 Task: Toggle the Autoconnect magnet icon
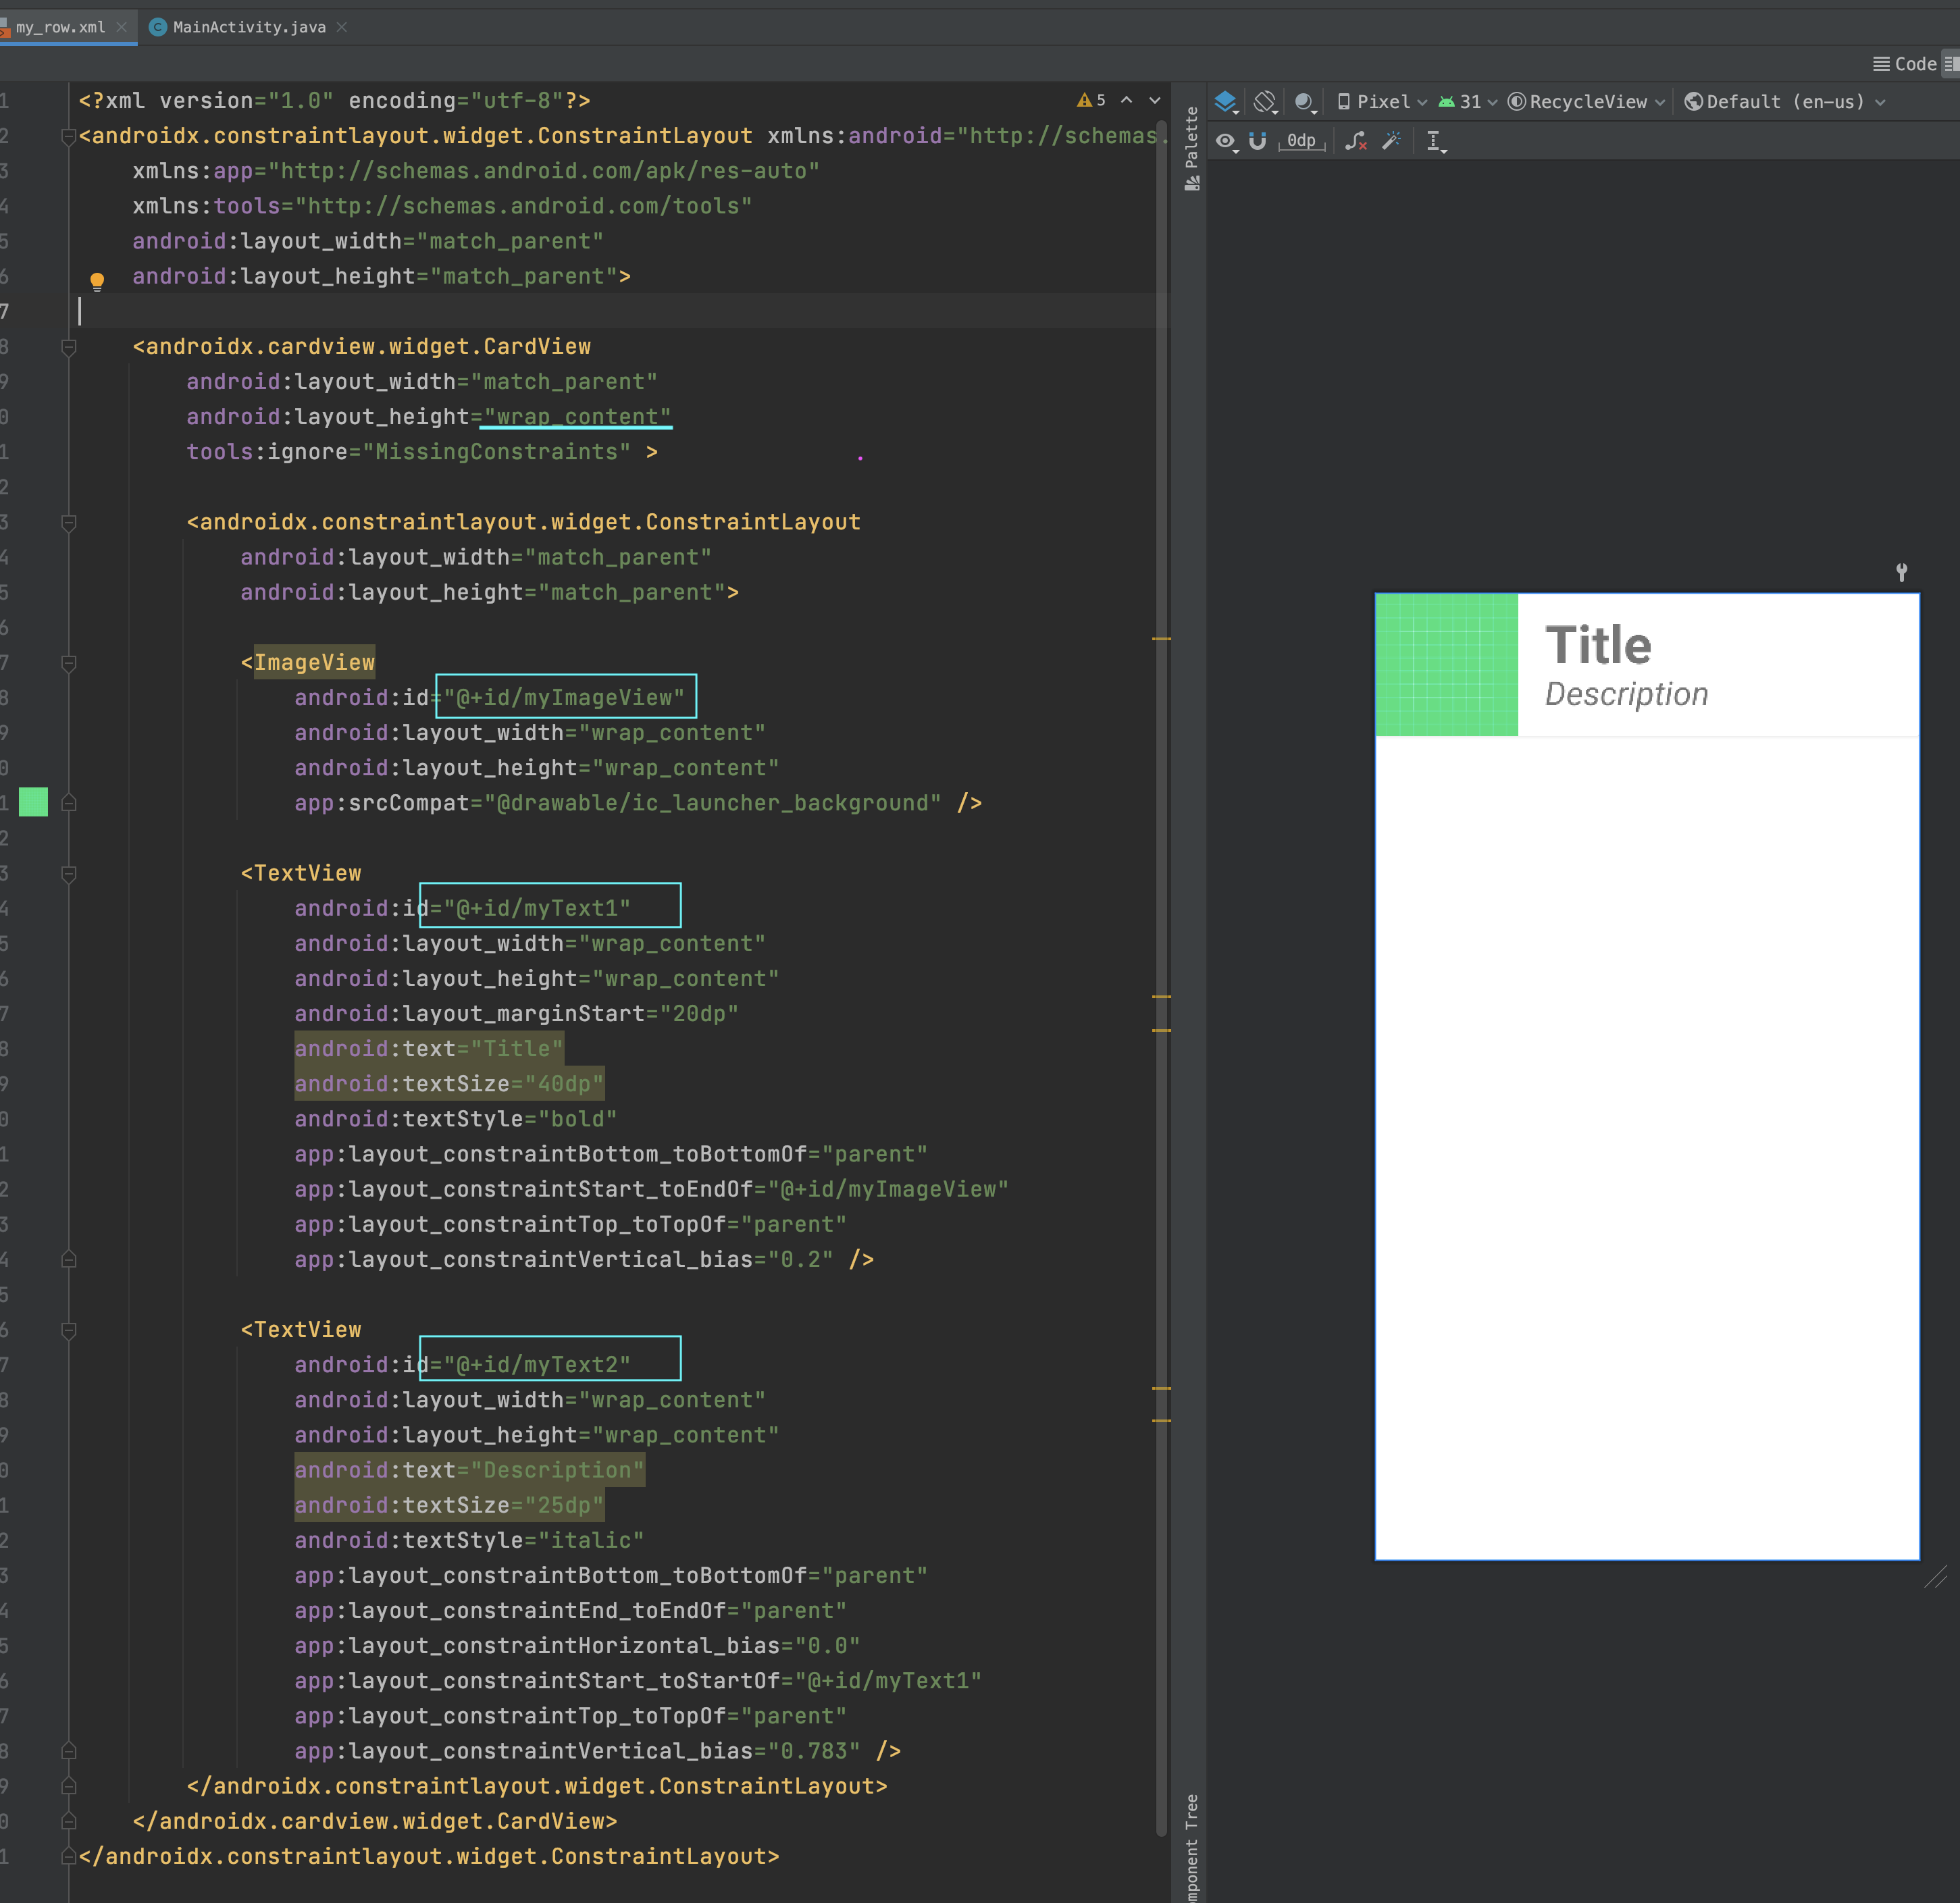coord(1258,141)
